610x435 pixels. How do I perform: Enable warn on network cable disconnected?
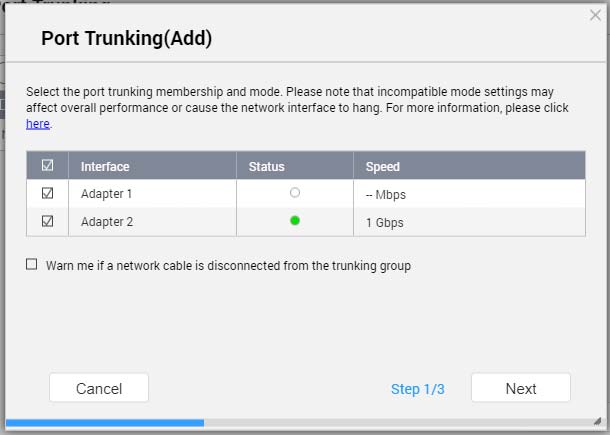coord(32,265)
